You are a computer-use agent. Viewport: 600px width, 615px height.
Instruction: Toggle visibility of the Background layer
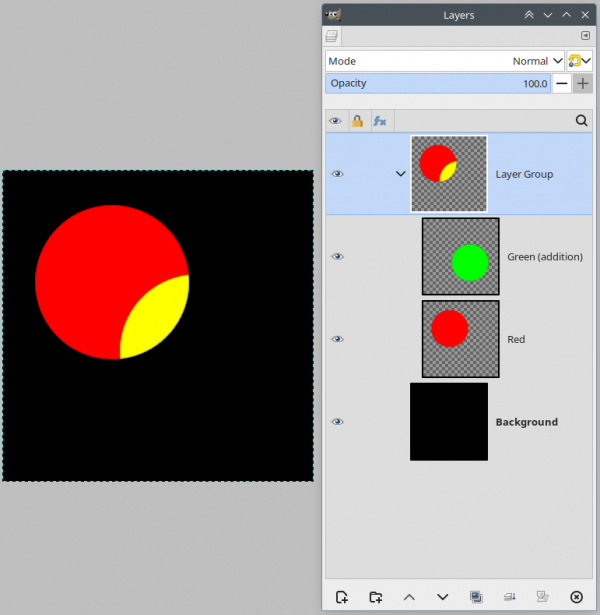pyautogui.click(x=337, y=422)
